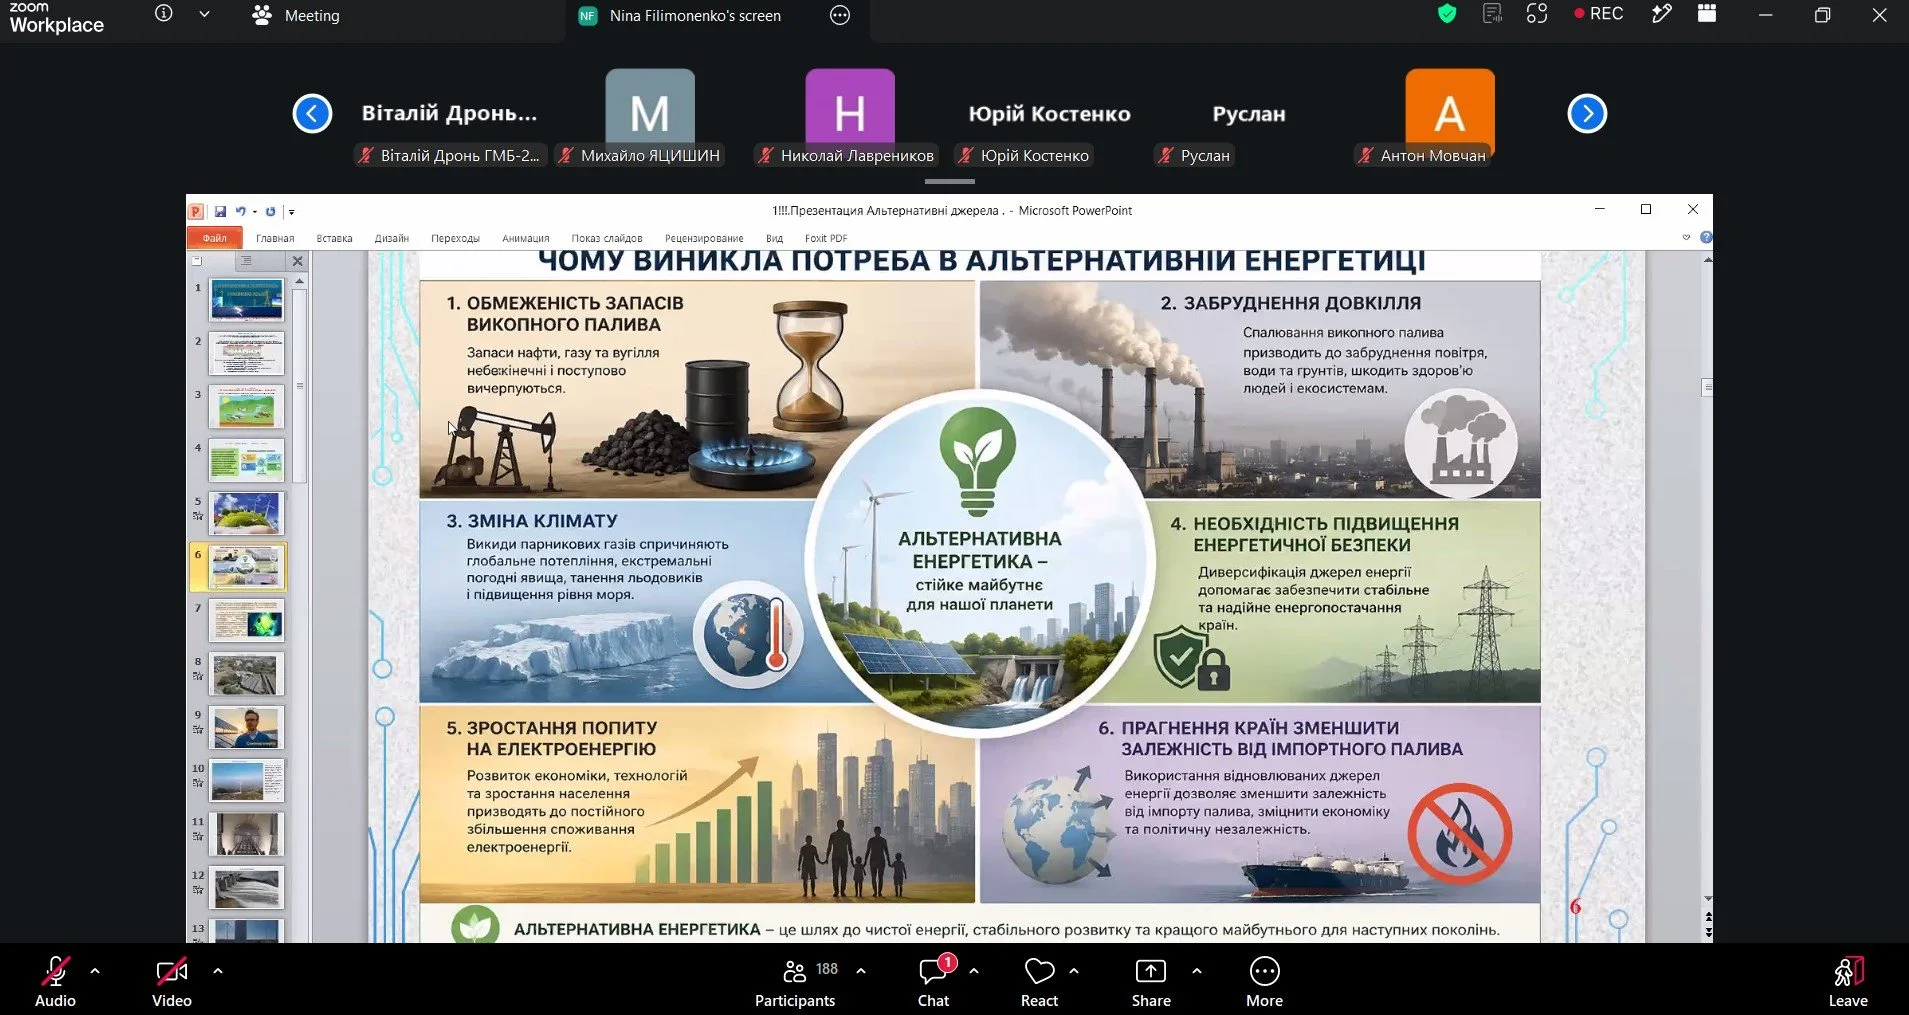Open the Meeting tab

click(x=297, y=16)
